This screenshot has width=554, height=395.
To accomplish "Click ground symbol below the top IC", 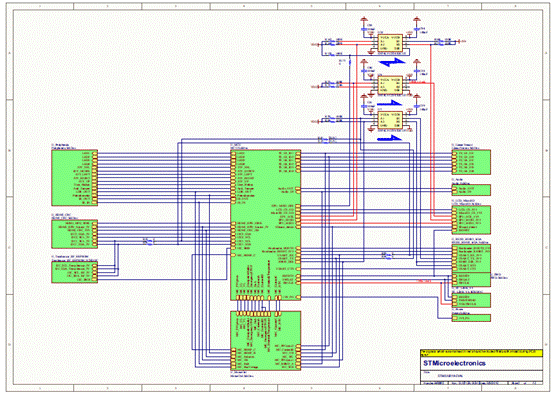I will [371, 52].
